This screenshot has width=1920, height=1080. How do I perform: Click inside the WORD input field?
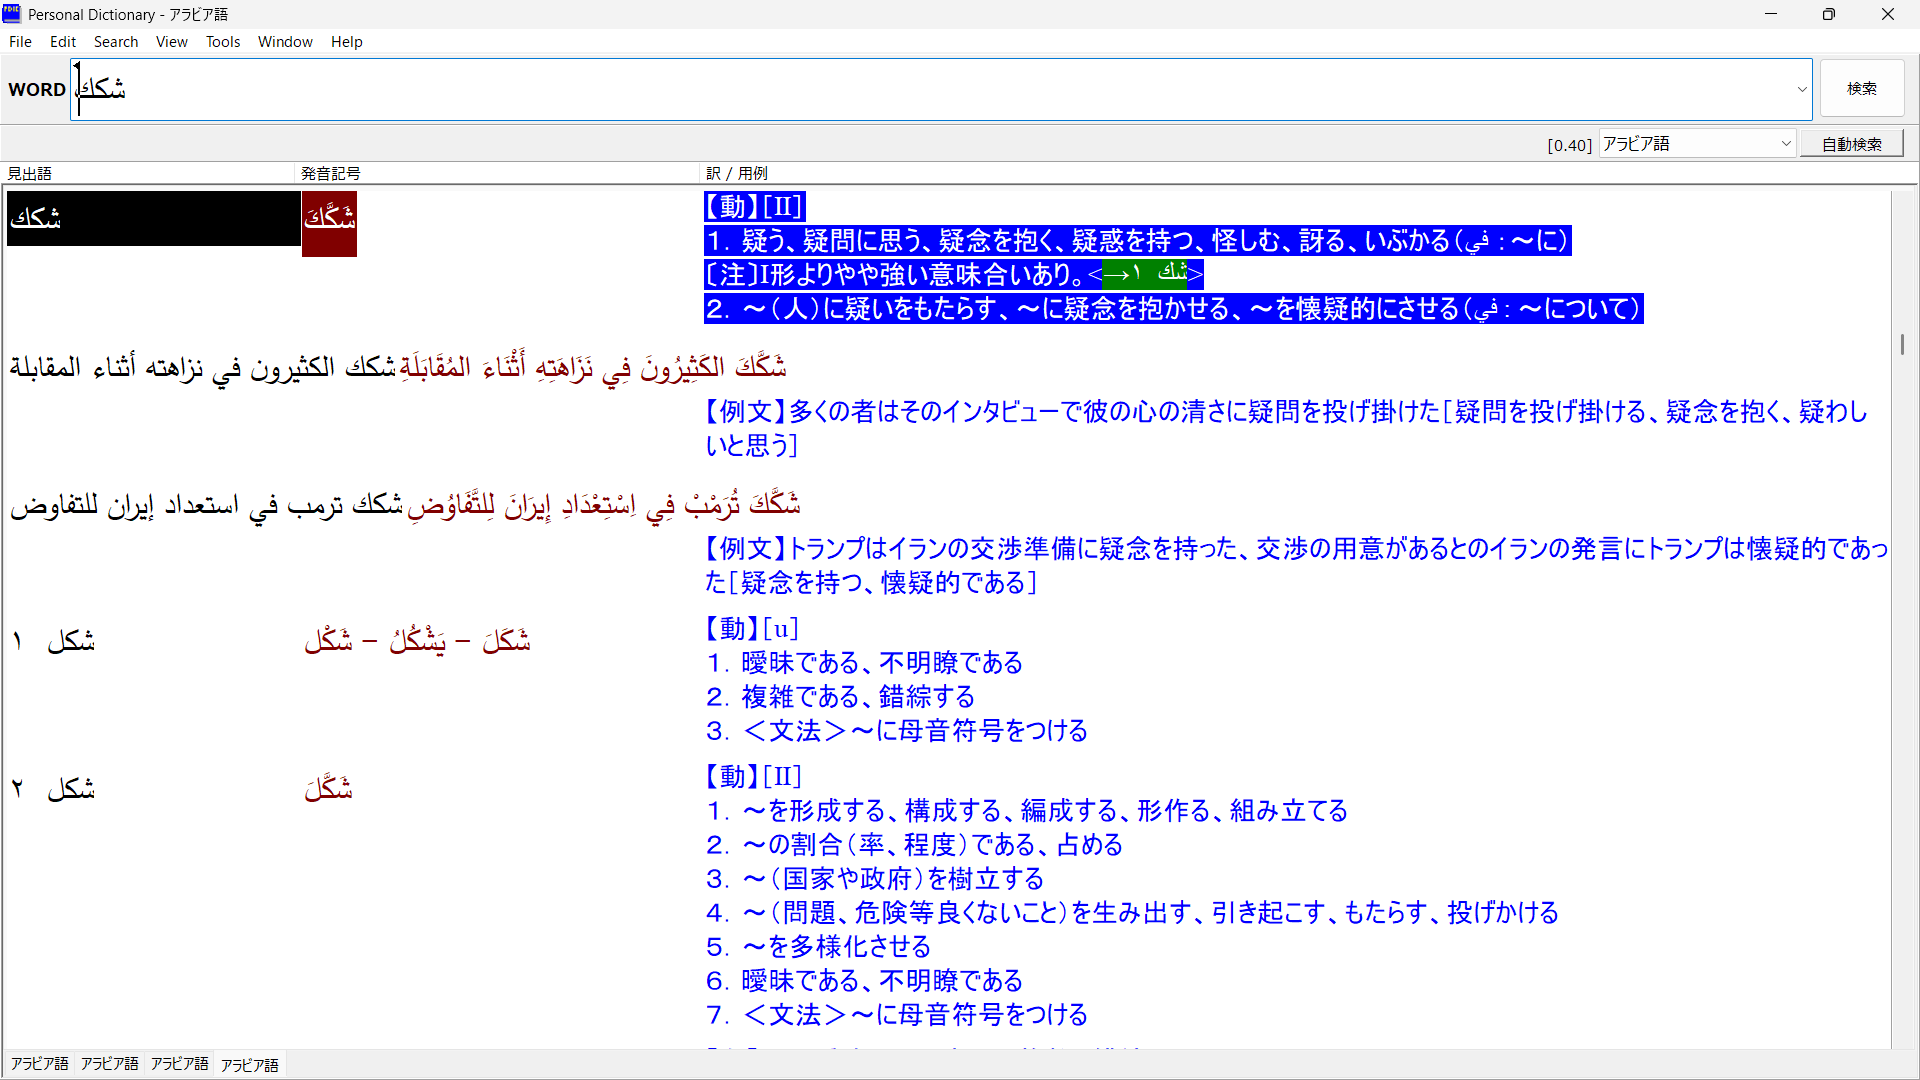[x=900, y=89]
